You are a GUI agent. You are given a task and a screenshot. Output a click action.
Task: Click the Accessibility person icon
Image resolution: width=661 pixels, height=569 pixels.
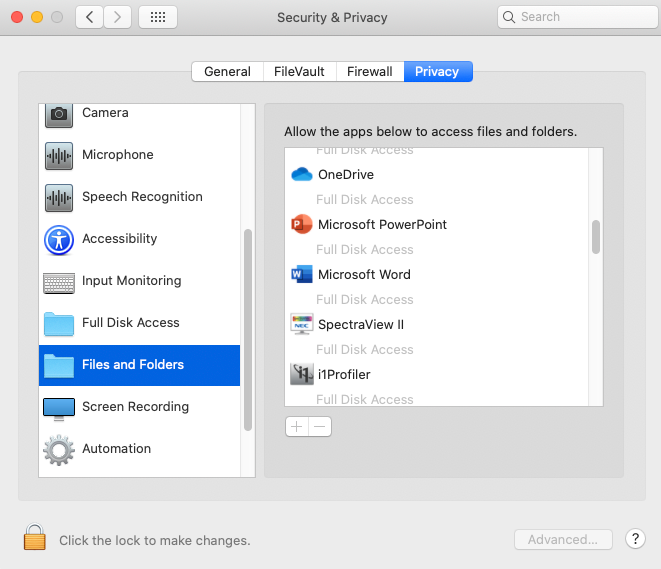click(59, 240)
